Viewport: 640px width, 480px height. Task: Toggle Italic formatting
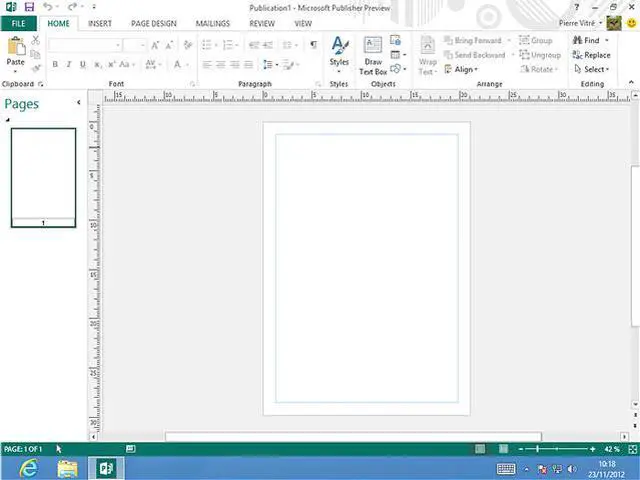69,65
